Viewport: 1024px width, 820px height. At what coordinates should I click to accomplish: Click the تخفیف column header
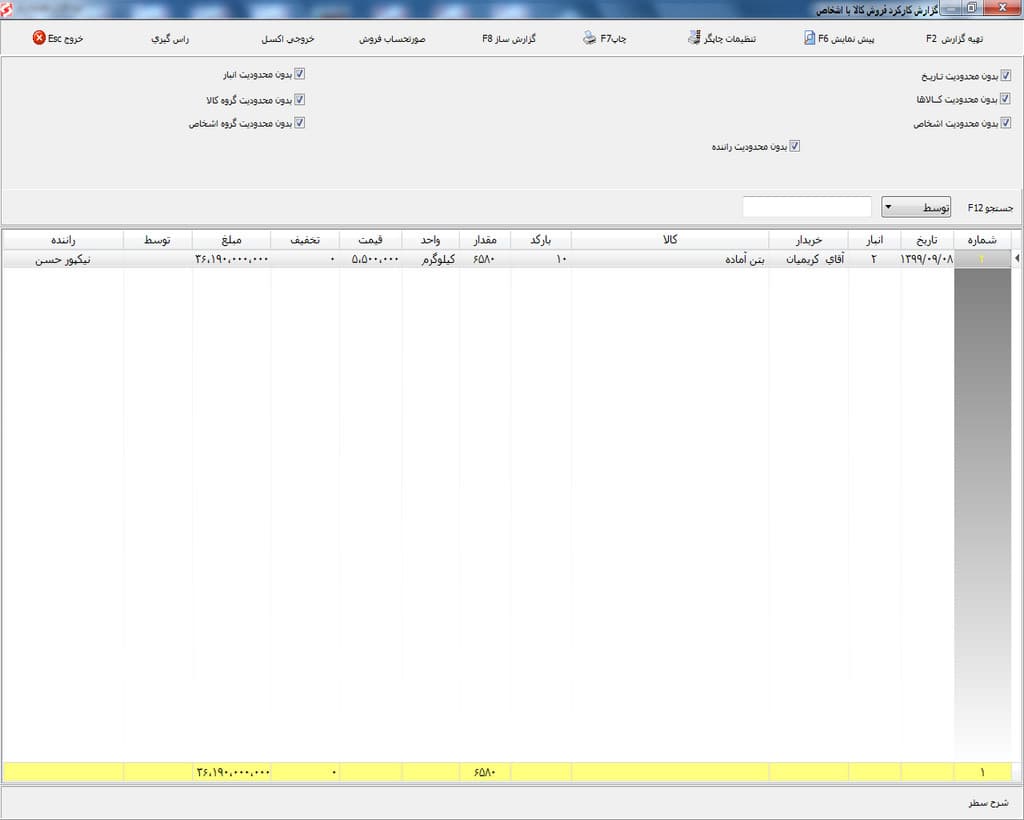pos(305,240)
